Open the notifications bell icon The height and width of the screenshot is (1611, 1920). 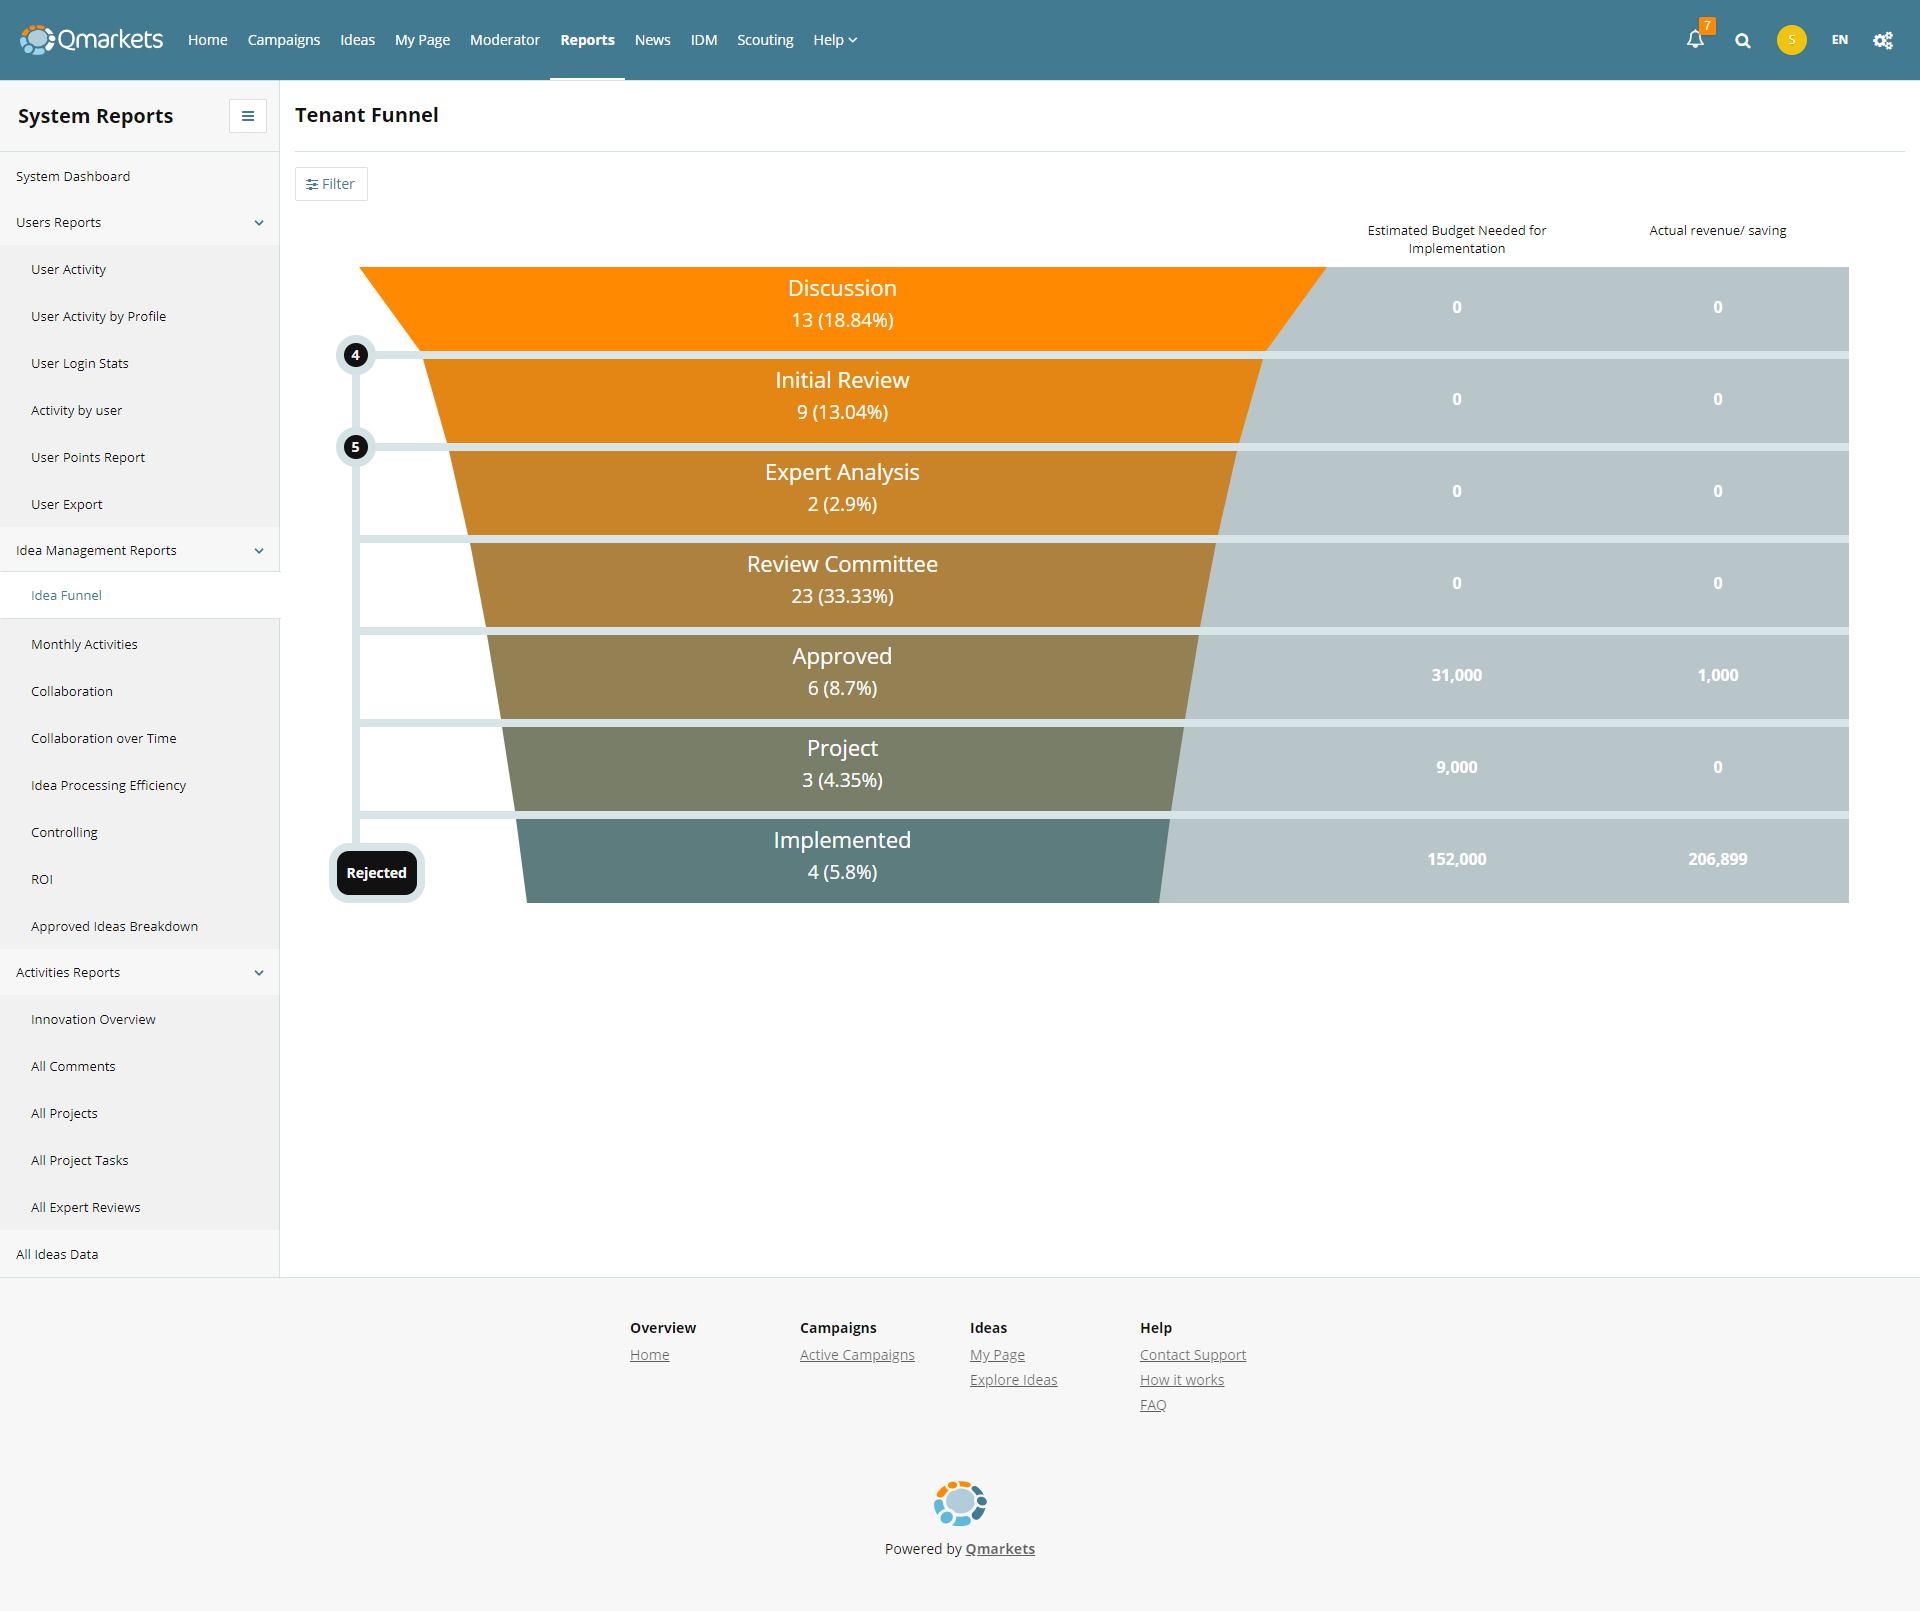[x=1695, y=40]
